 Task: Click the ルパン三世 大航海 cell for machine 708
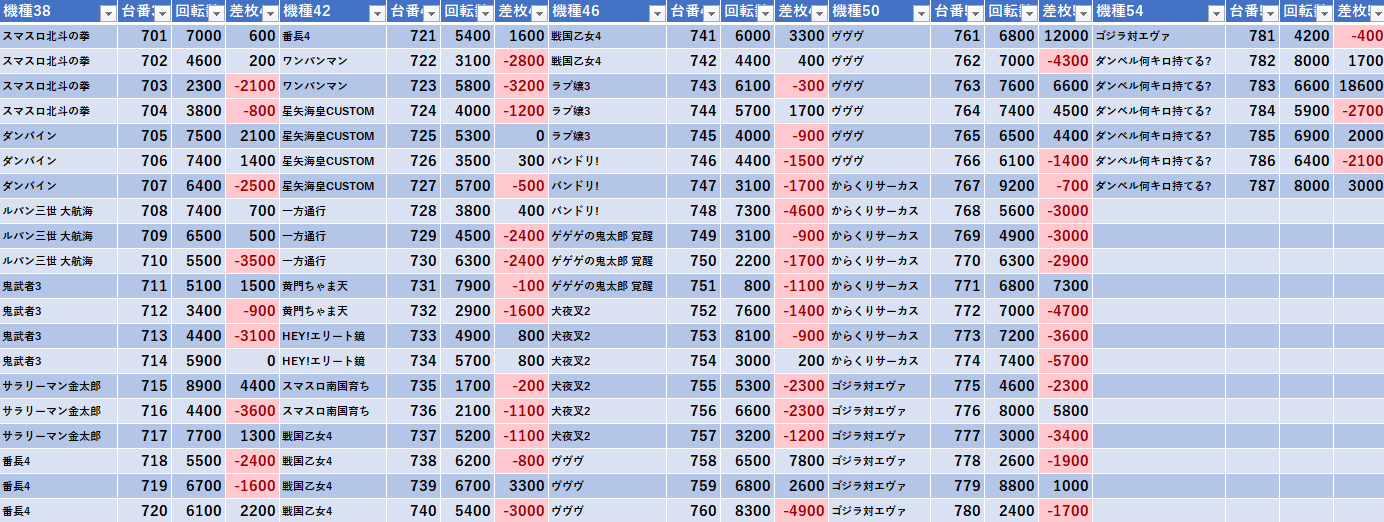(59, 211)
